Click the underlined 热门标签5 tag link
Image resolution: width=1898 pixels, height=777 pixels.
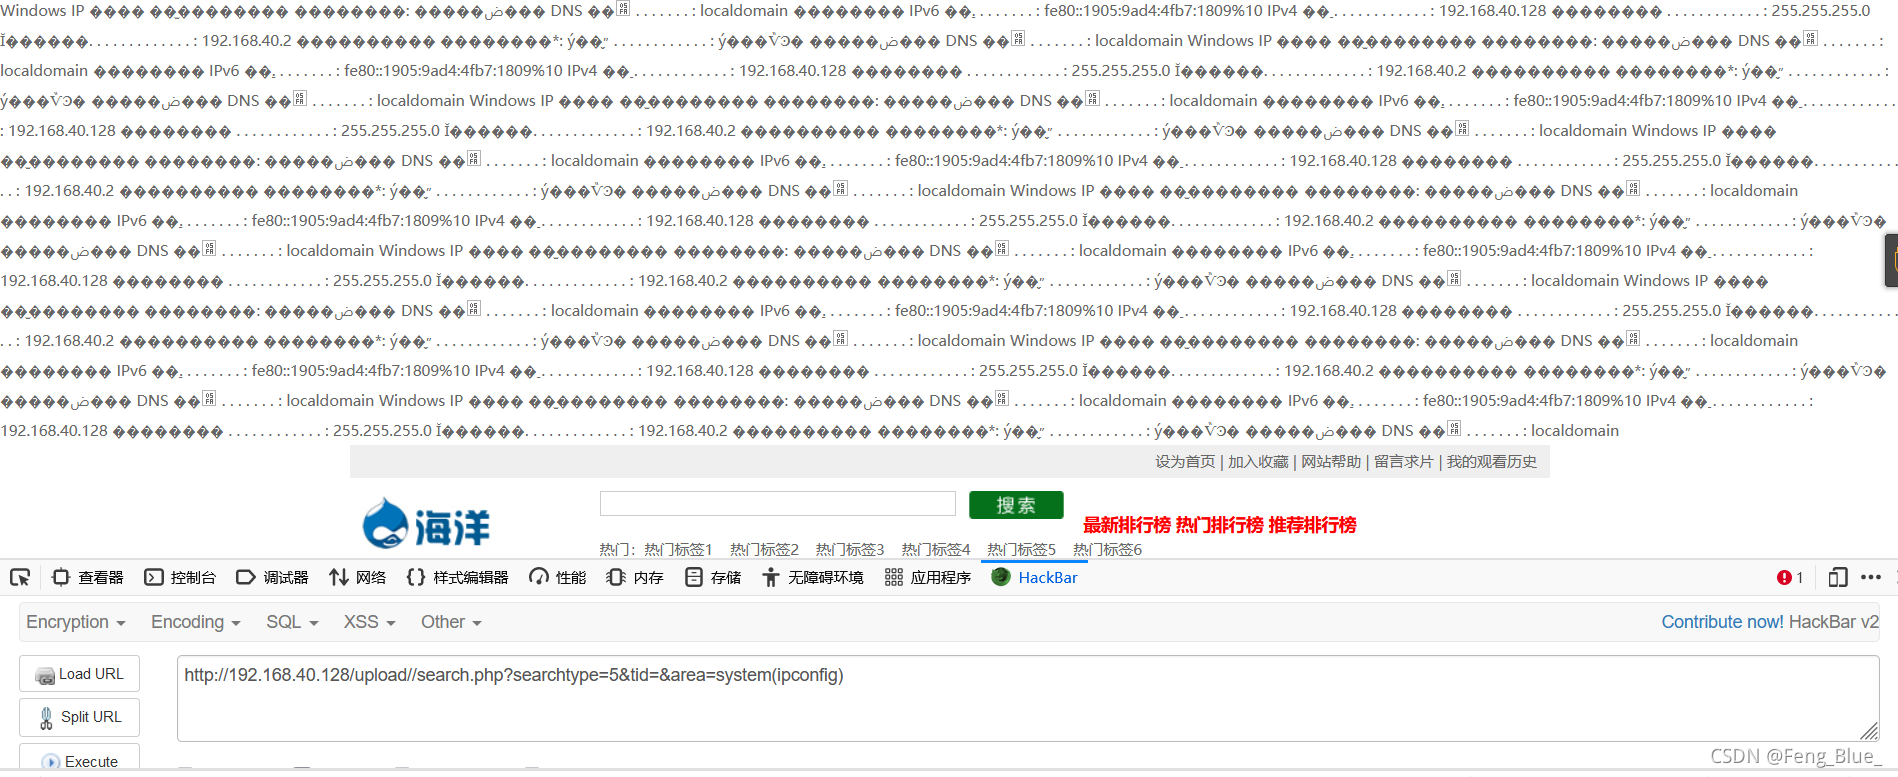(1021, 549)
